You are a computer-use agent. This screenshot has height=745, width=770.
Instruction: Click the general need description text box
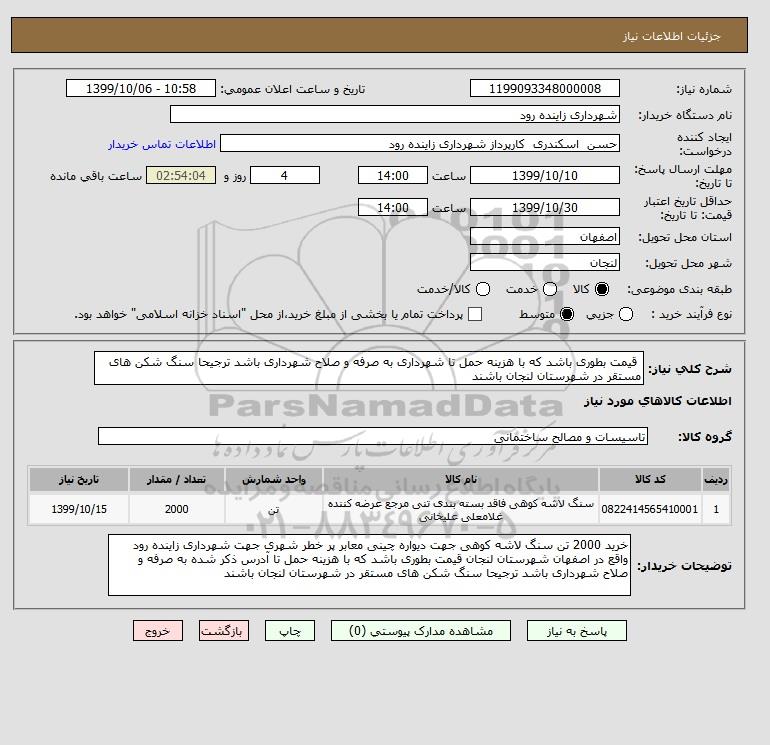[x=369, y=368]
